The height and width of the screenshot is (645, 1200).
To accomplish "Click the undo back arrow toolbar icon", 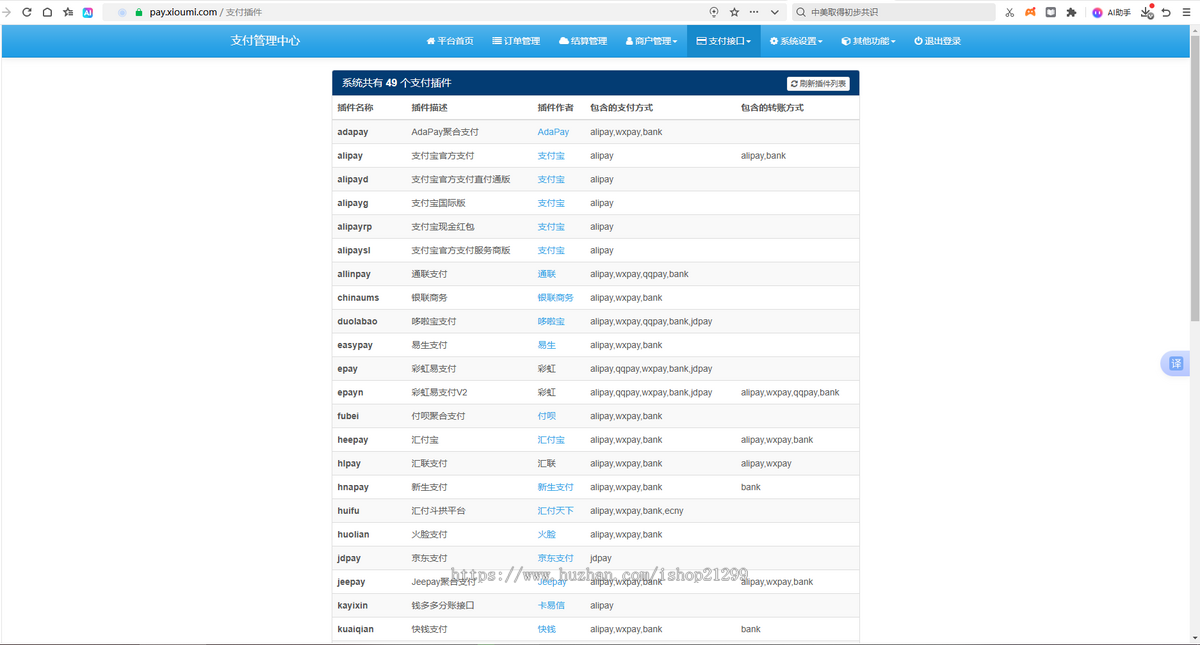I will point(1166,12).
